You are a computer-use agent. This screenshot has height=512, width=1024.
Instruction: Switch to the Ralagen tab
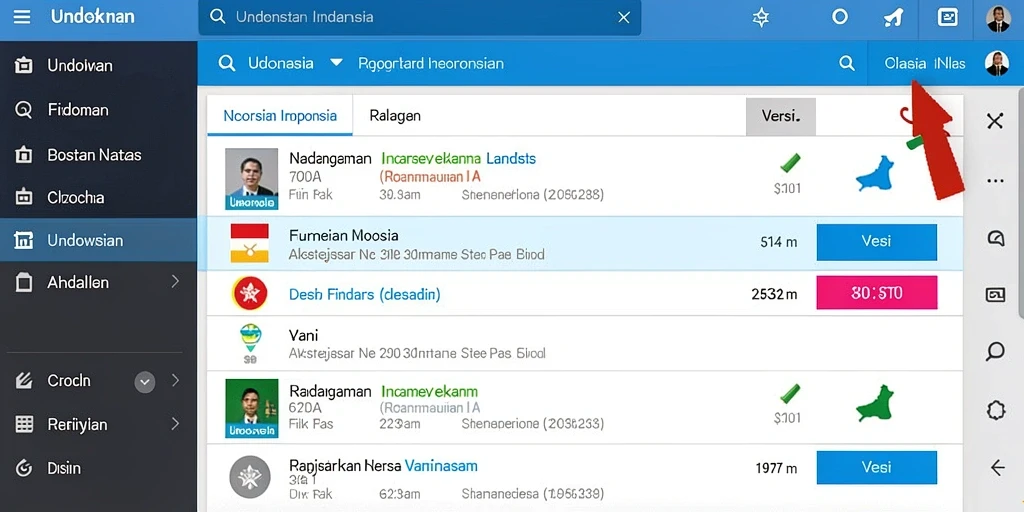395,116
